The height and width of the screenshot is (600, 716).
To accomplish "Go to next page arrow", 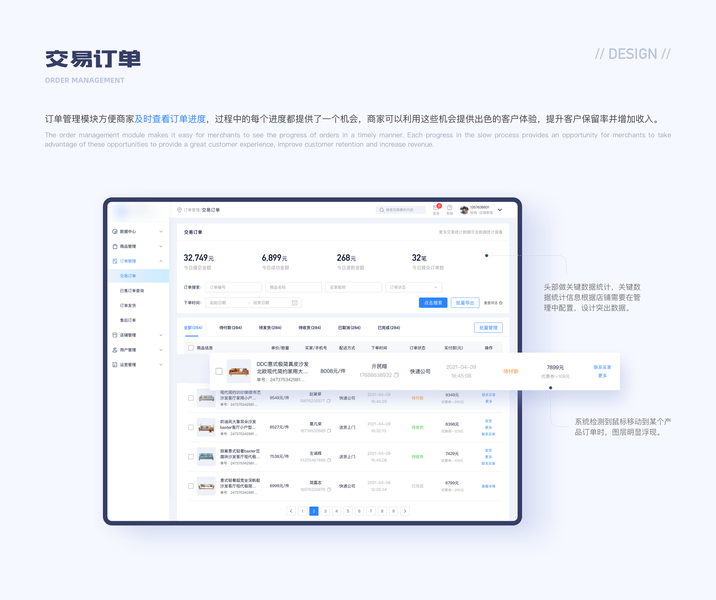I will [405, 511].
